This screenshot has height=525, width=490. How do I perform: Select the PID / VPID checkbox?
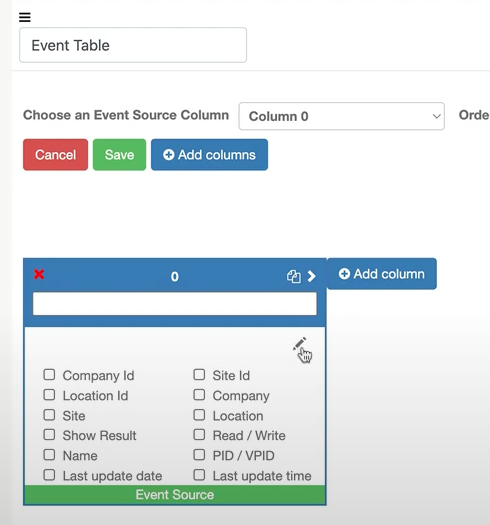coord(199,455)
